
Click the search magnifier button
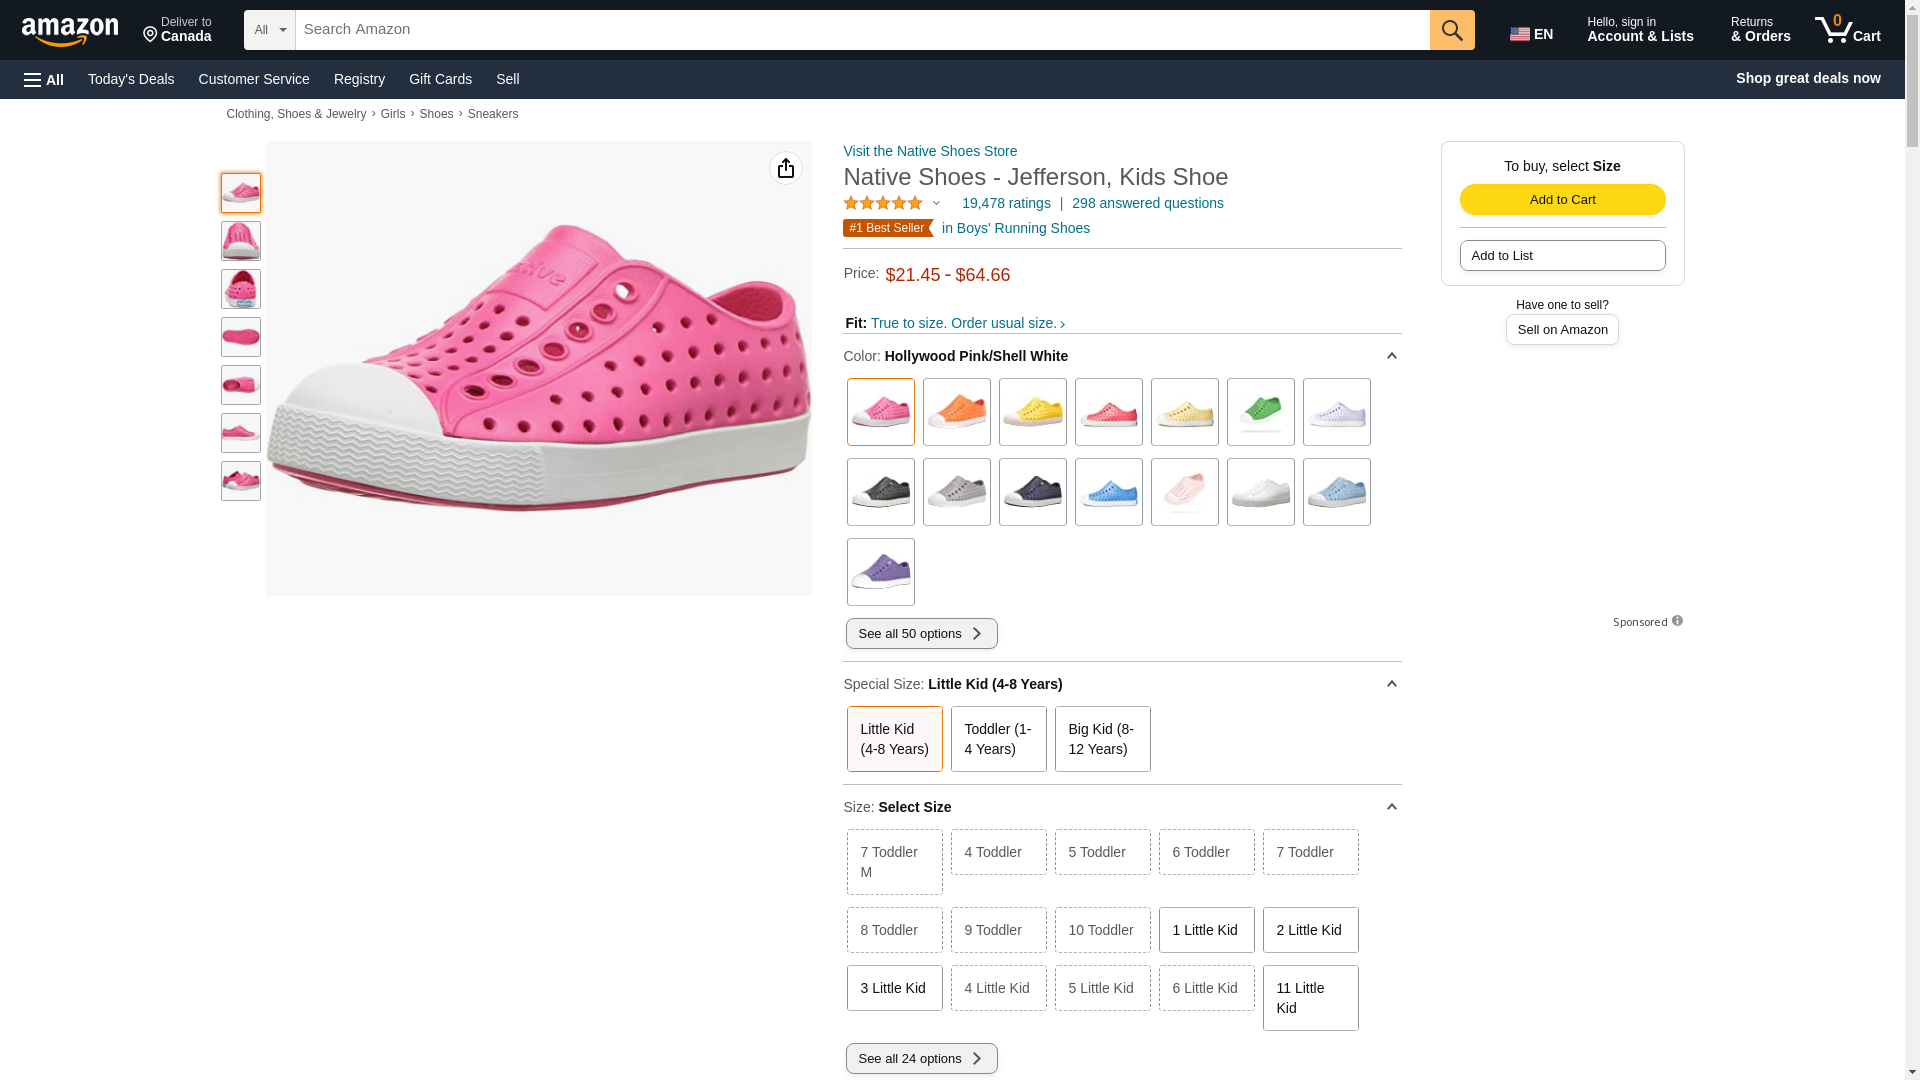coord(1451,30)
